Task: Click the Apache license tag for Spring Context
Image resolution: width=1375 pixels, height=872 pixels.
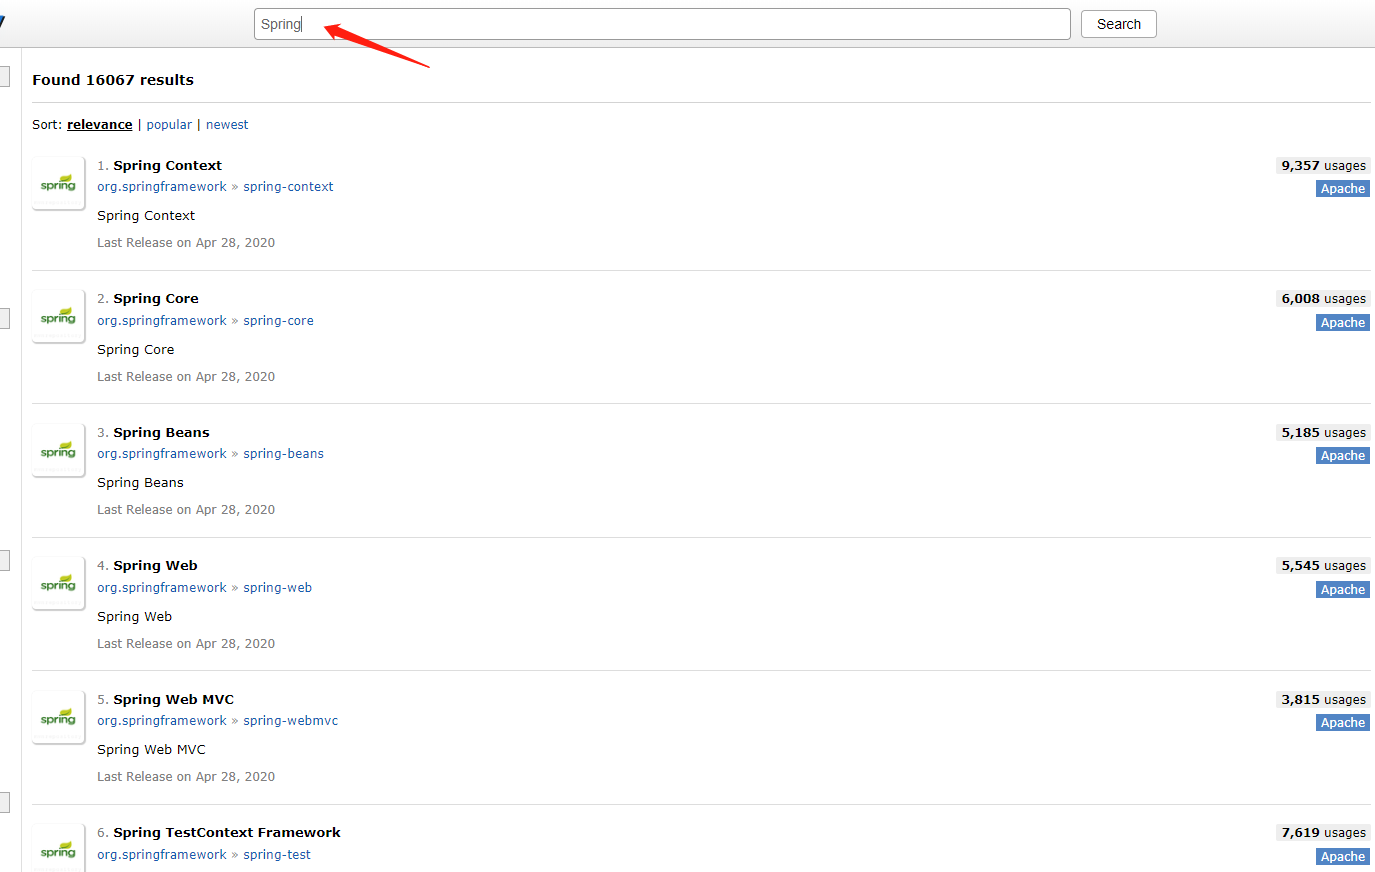Action: click(1343, 189)
